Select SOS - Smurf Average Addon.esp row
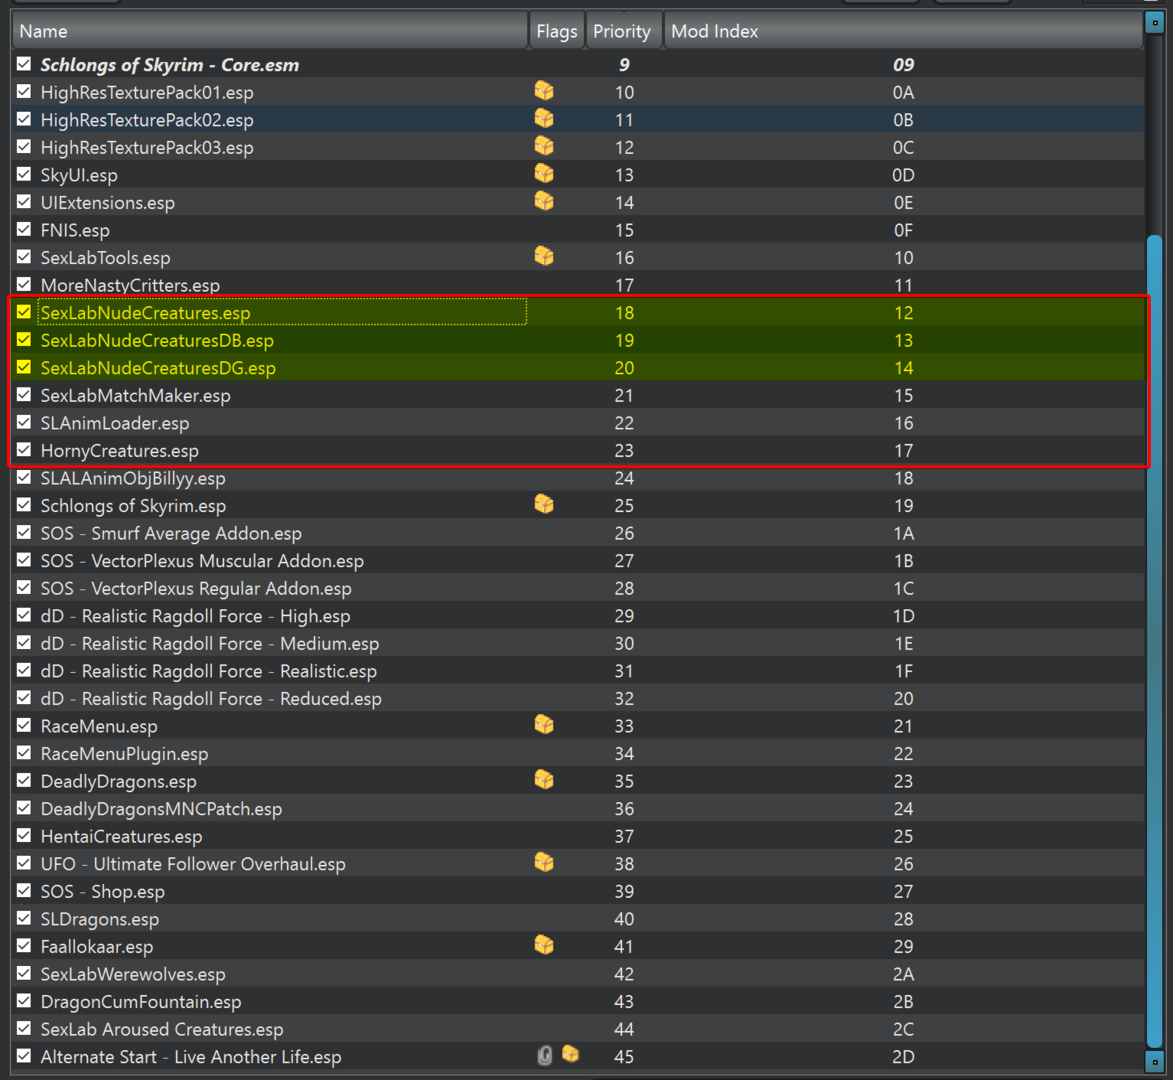The height and width of the screenshot is (1080, 1173). tap(578, 533)
